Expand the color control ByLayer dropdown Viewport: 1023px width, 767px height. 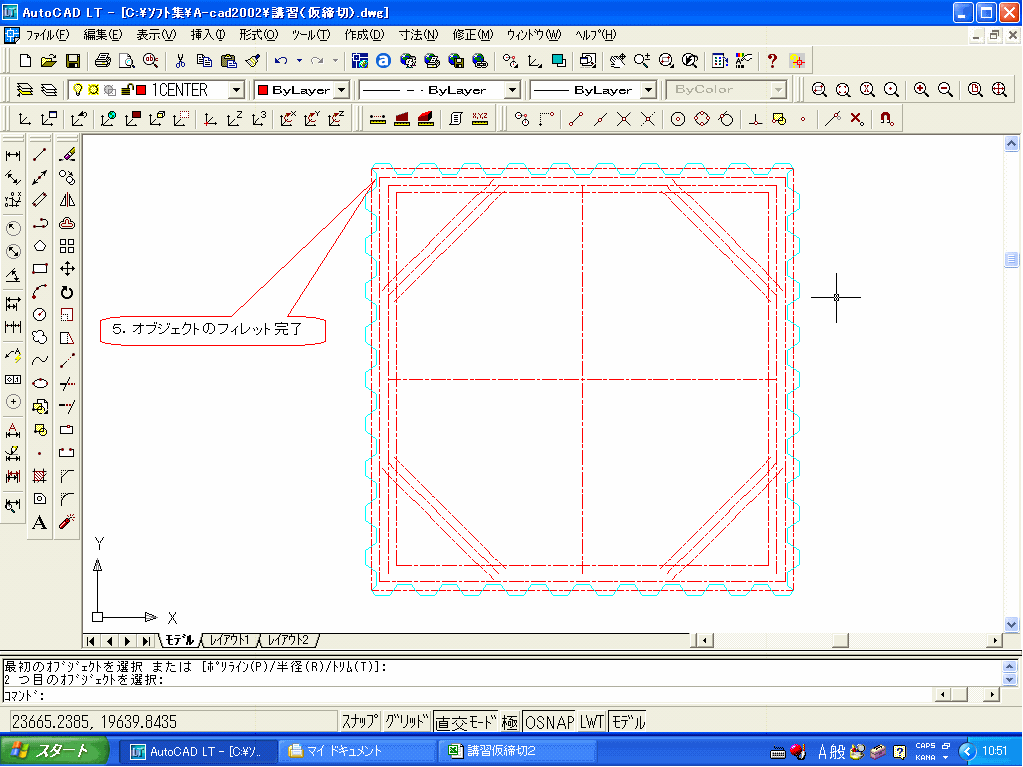pyautogui.click(x=343, y=89)
